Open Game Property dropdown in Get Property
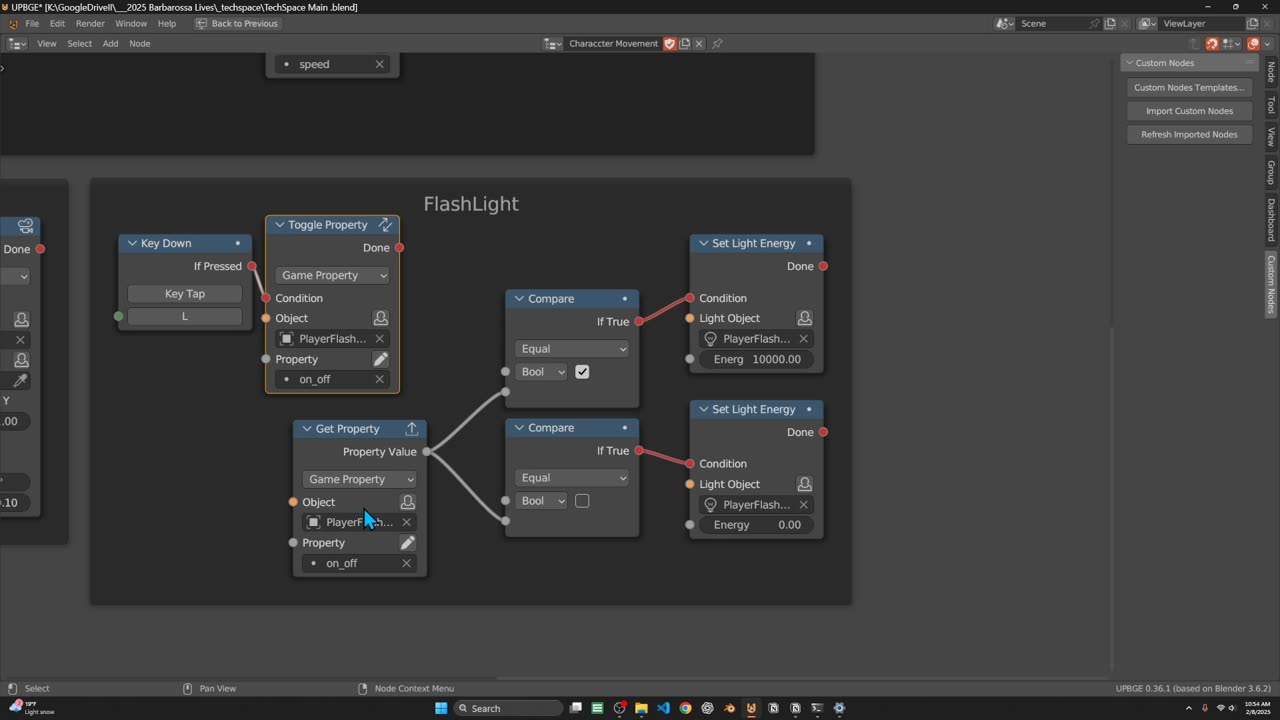Viewport: 1280px width, 720px height. coord(360,479)
